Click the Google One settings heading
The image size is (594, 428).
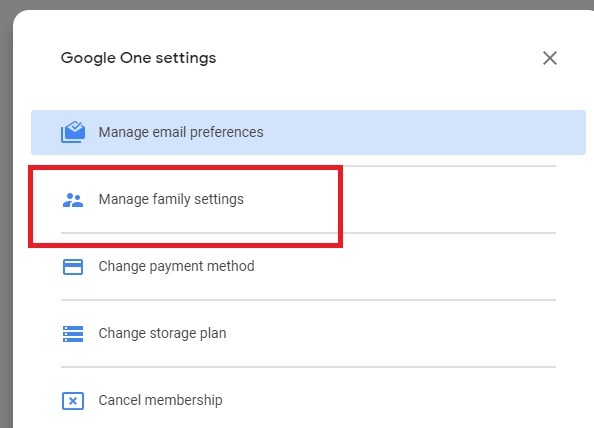click(x=138, y=58)
